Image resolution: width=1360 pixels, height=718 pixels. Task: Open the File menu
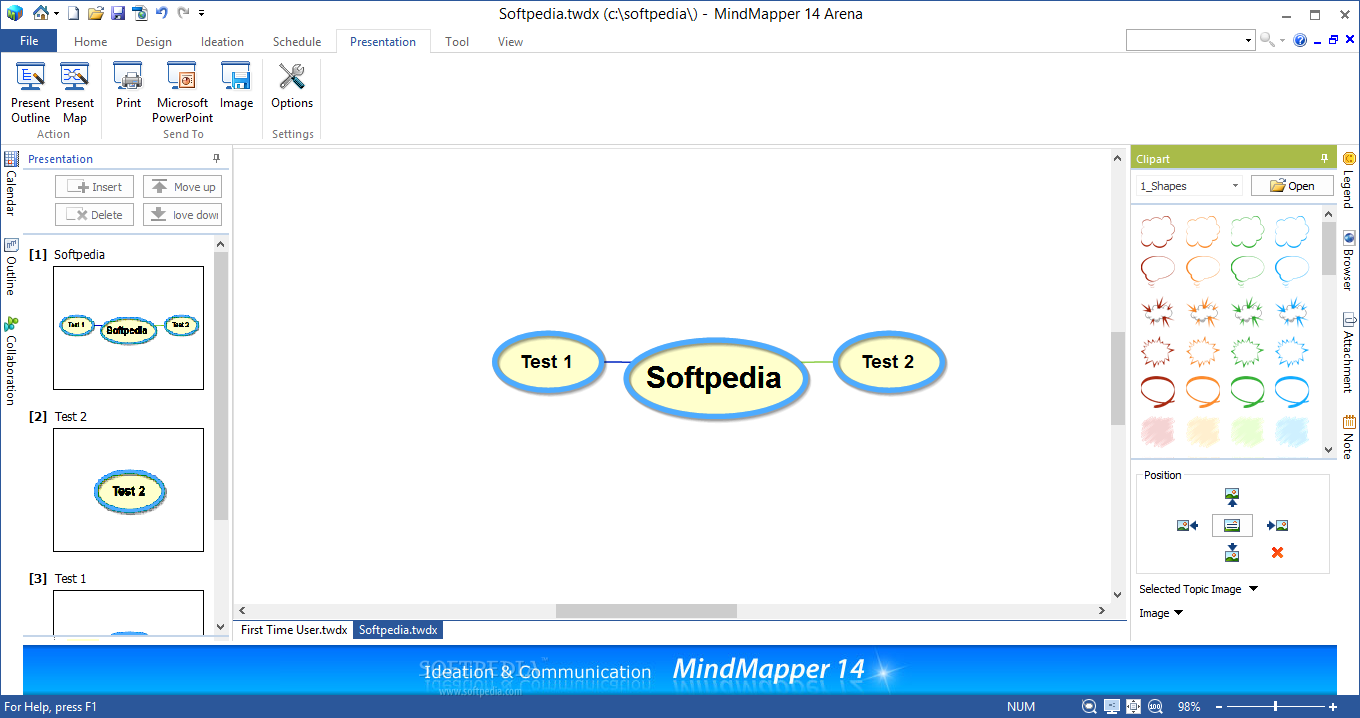coord(29,41)
